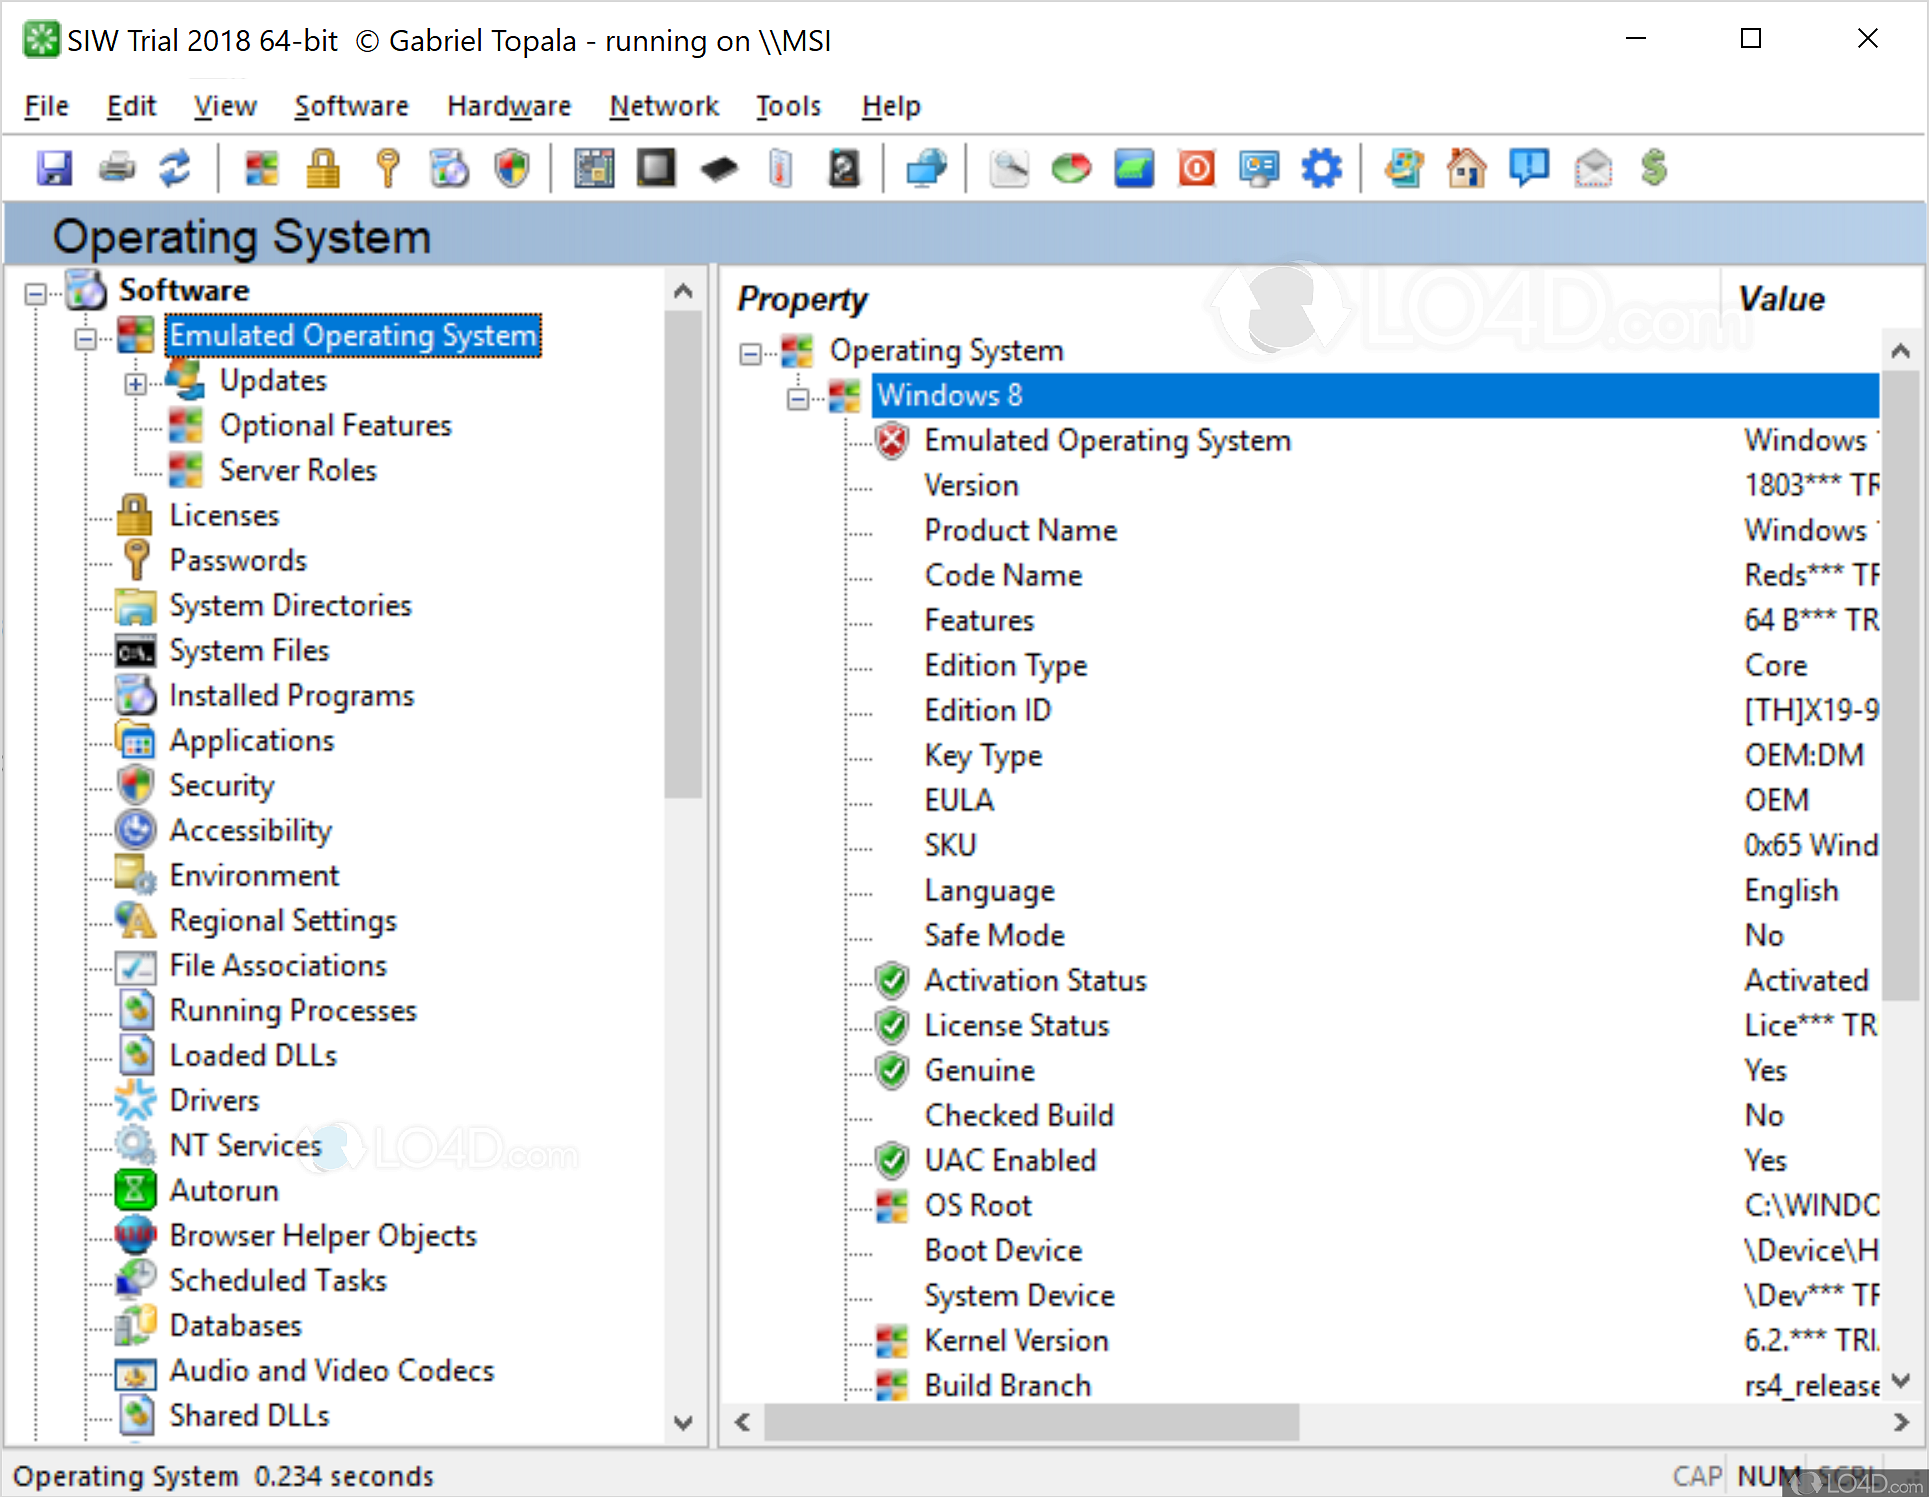Click the house home toolbar icon
The image size is (1929, 1497).
1466,168
